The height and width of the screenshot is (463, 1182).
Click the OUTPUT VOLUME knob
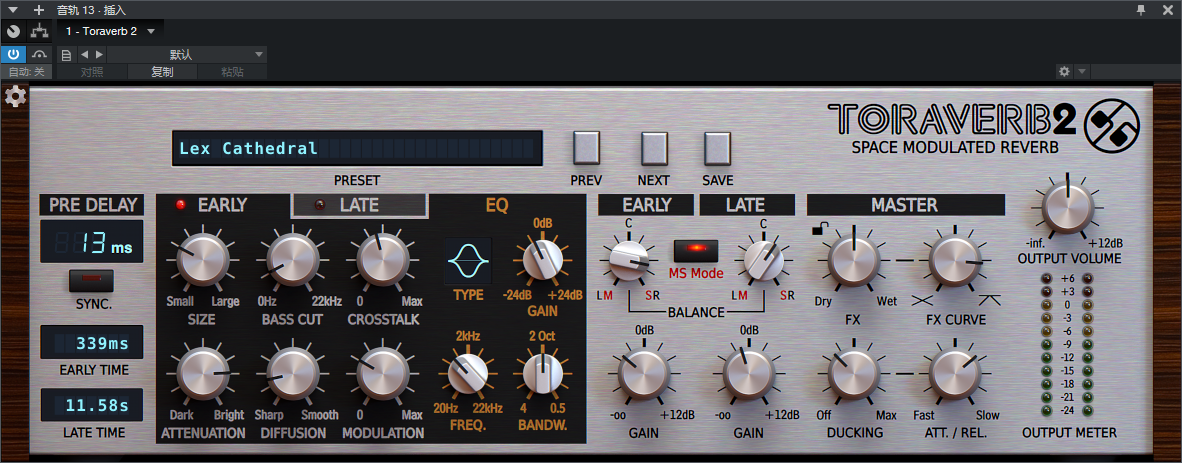1067,208
